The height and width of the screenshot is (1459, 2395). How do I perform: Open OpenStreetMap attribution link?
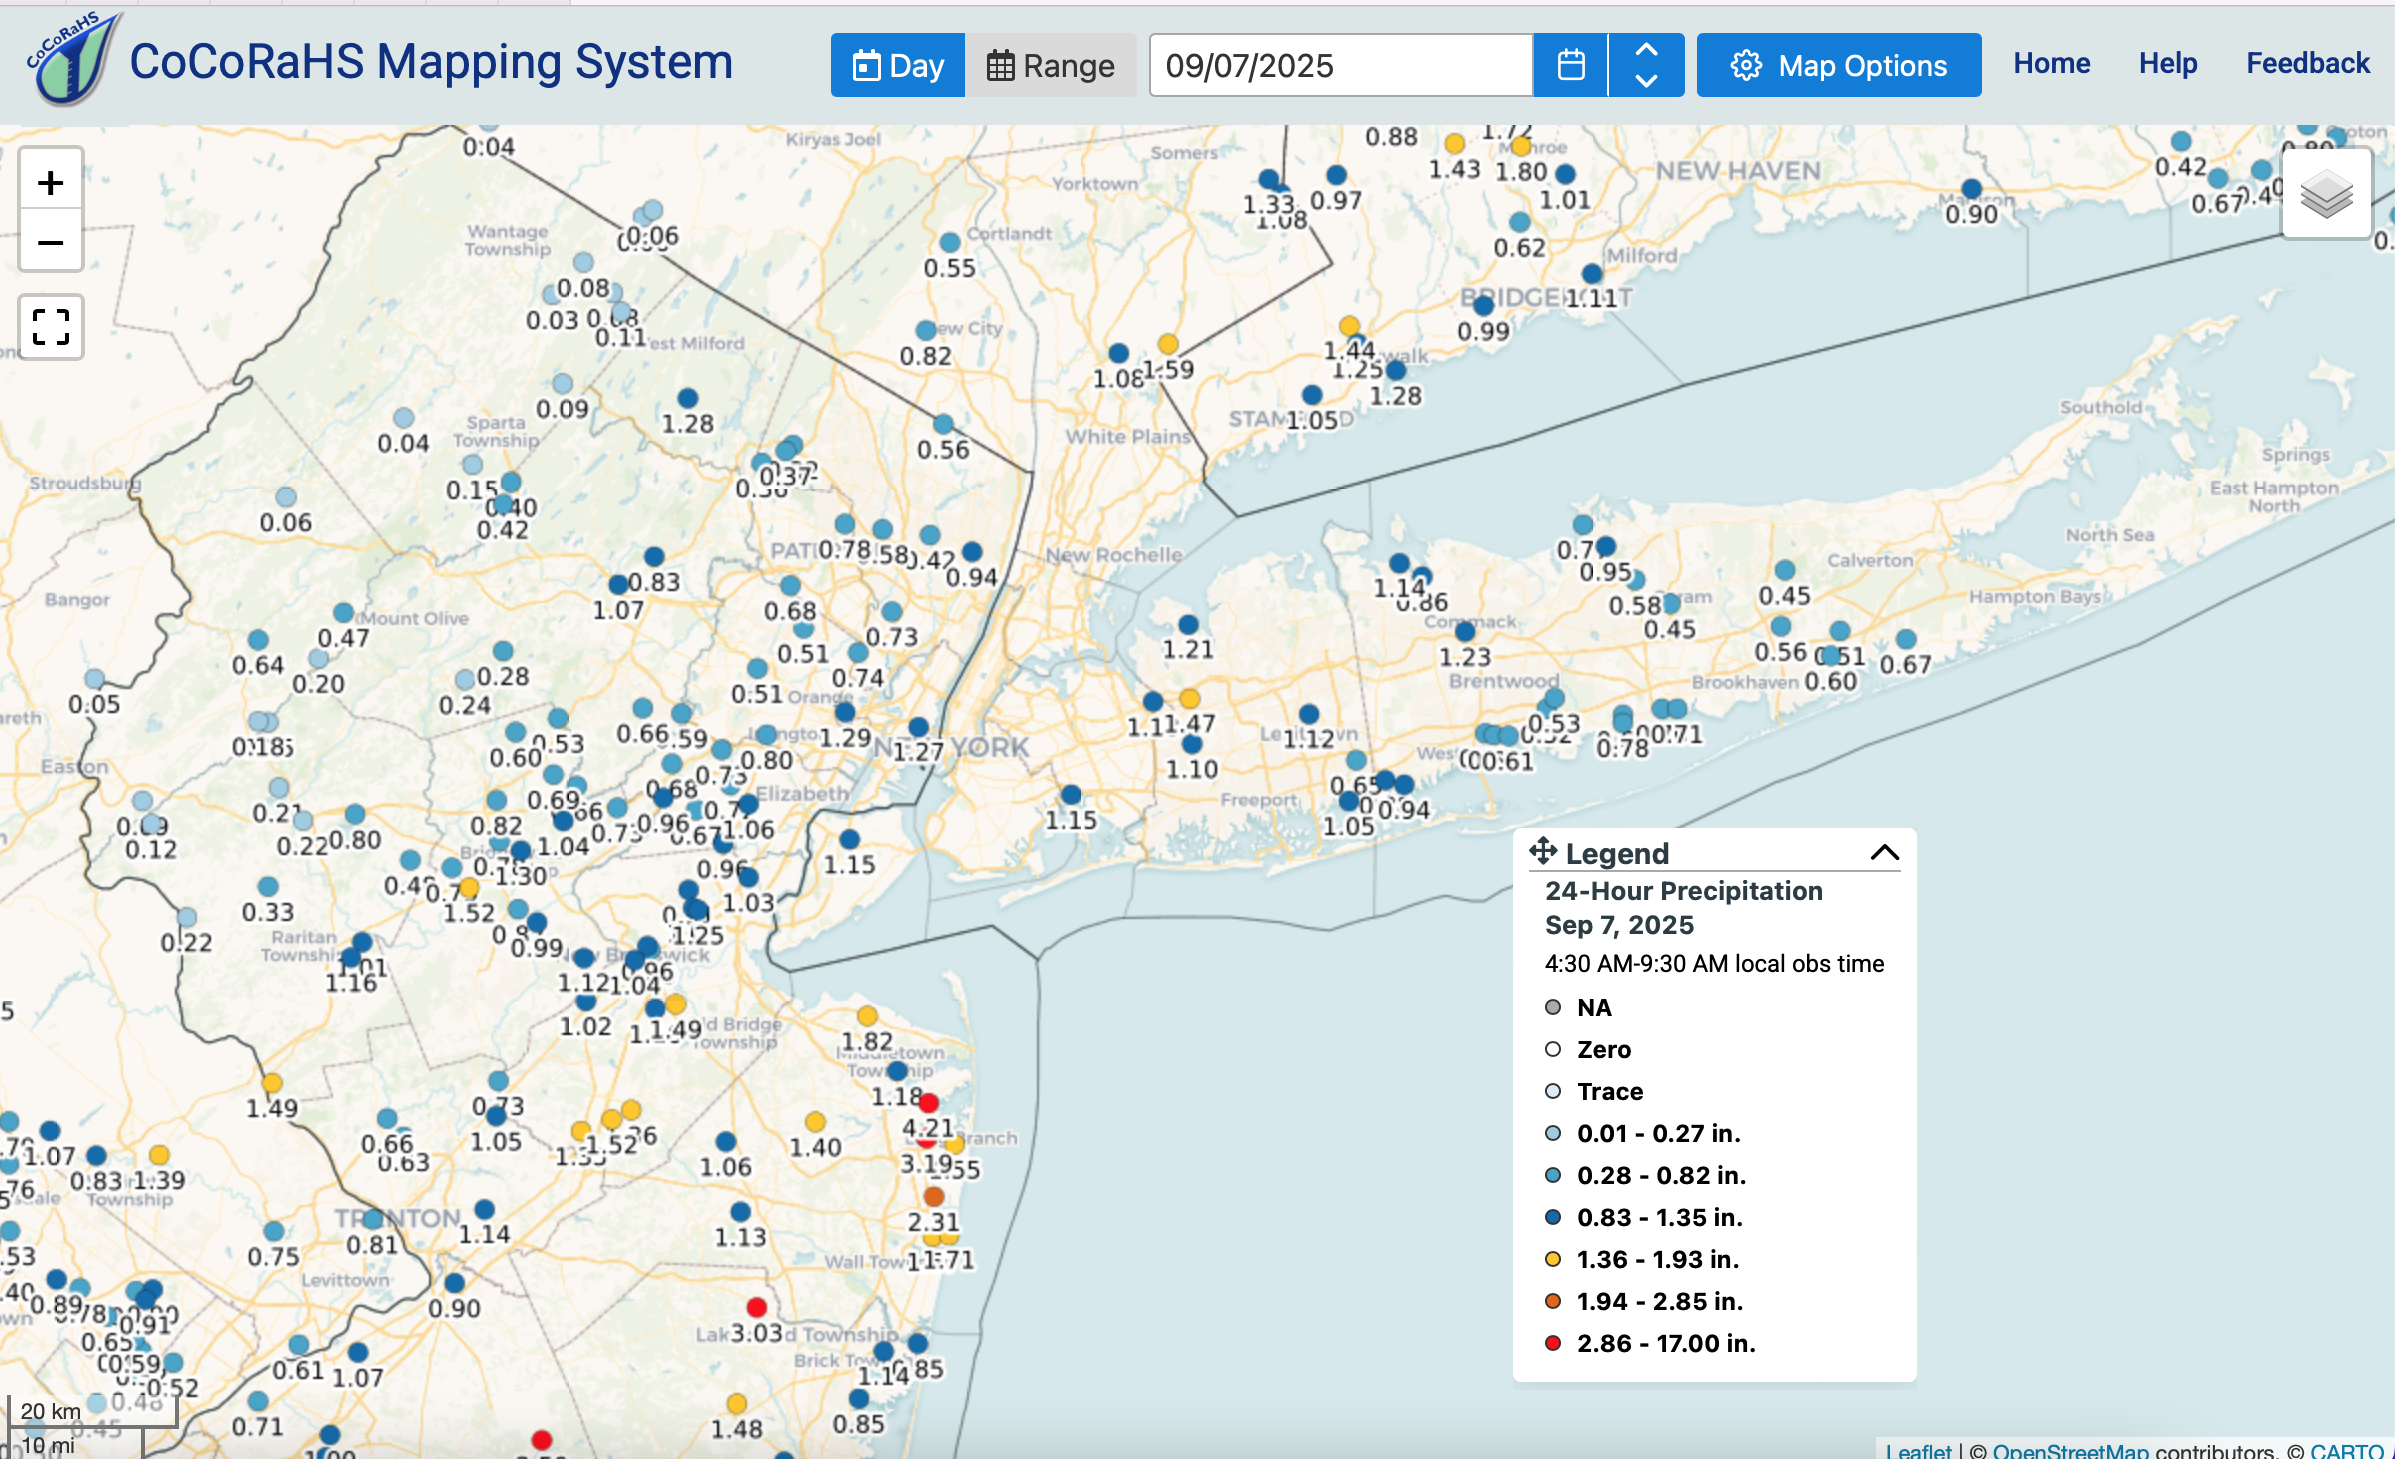[x=2070, y=1450]
